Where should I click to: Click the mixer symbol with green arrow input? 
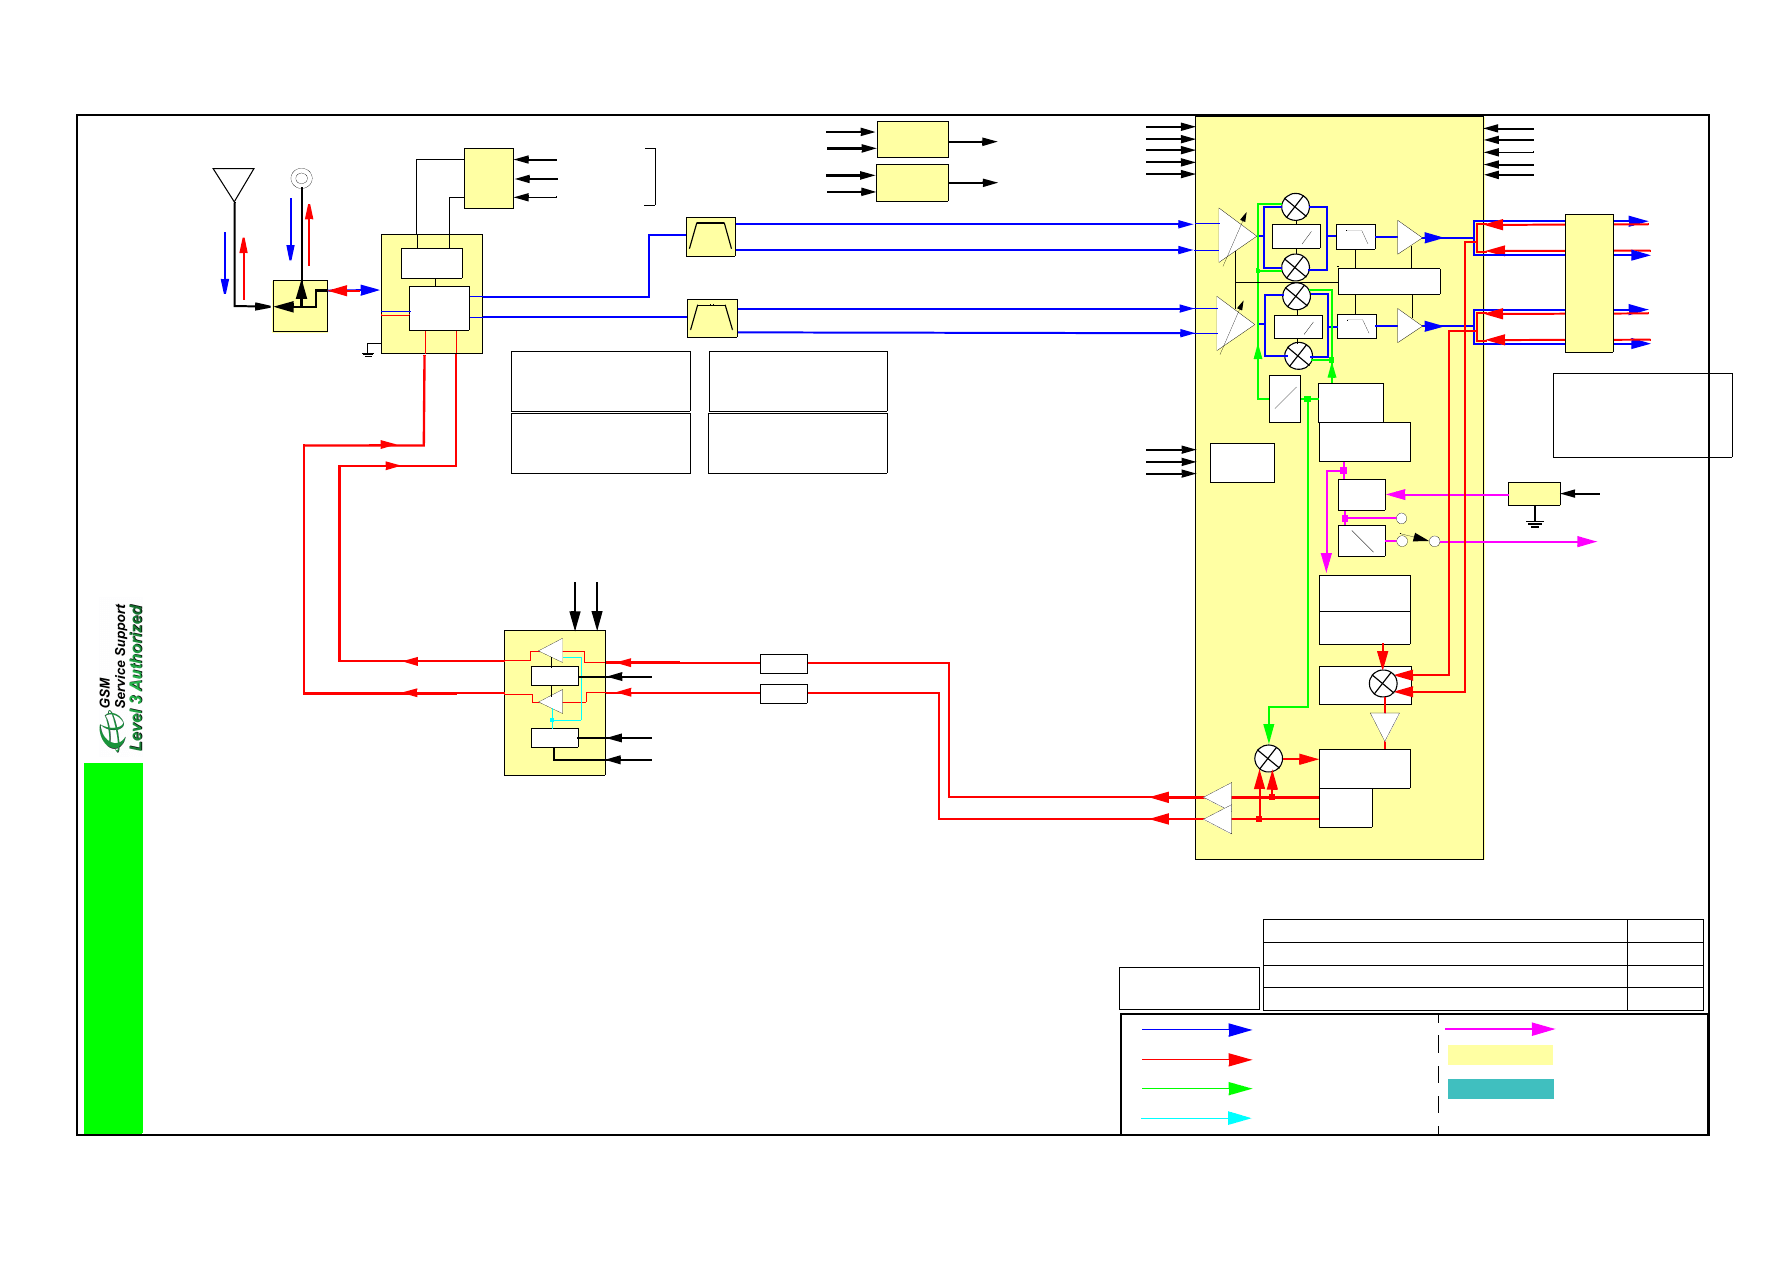[1268, 759]
